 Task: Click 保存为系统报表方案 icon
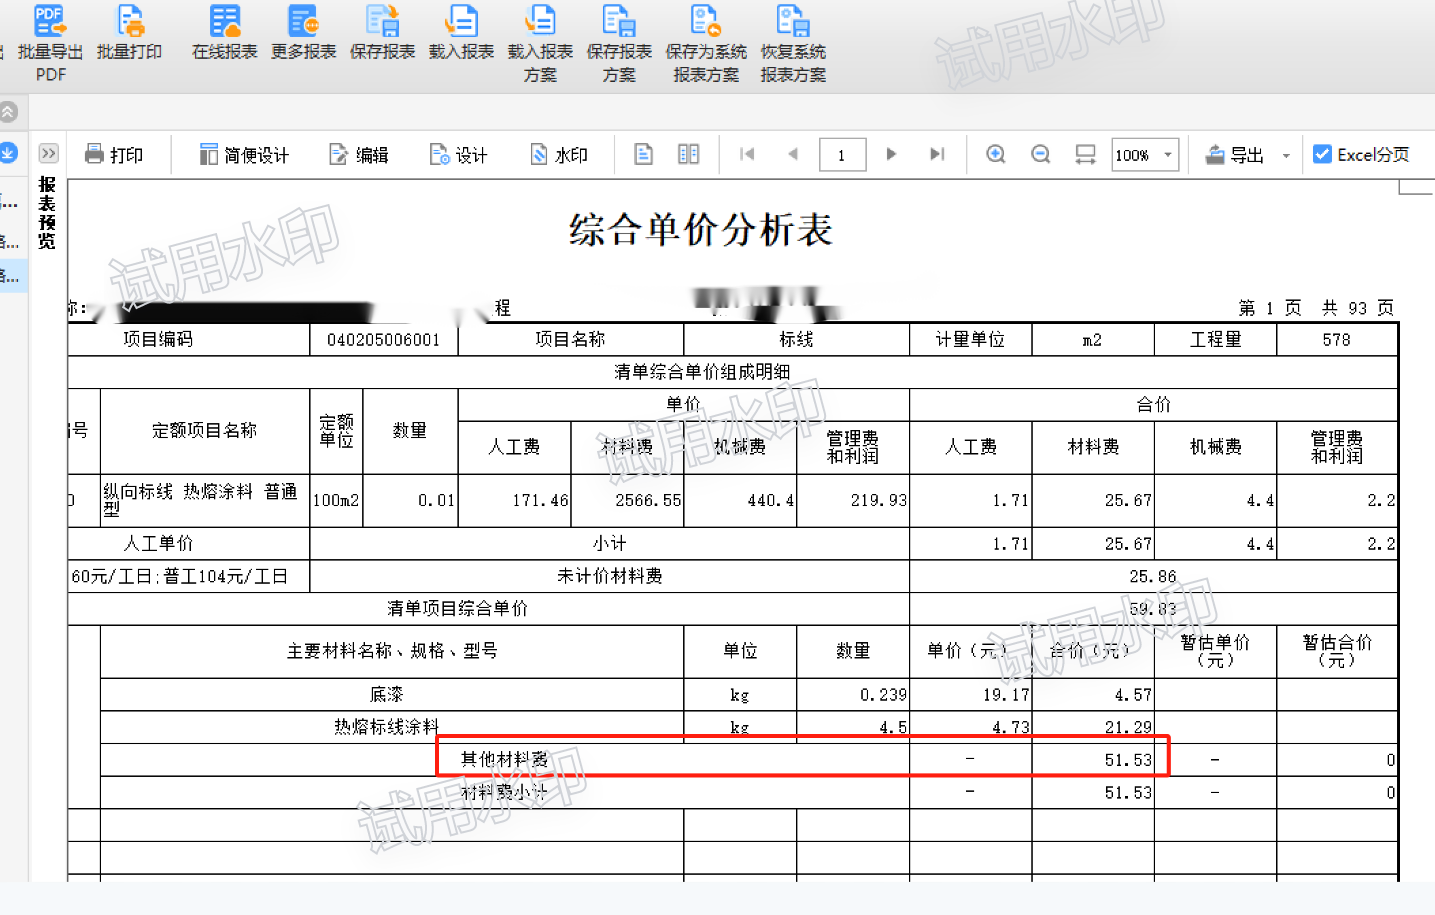(x=706, y=21)
